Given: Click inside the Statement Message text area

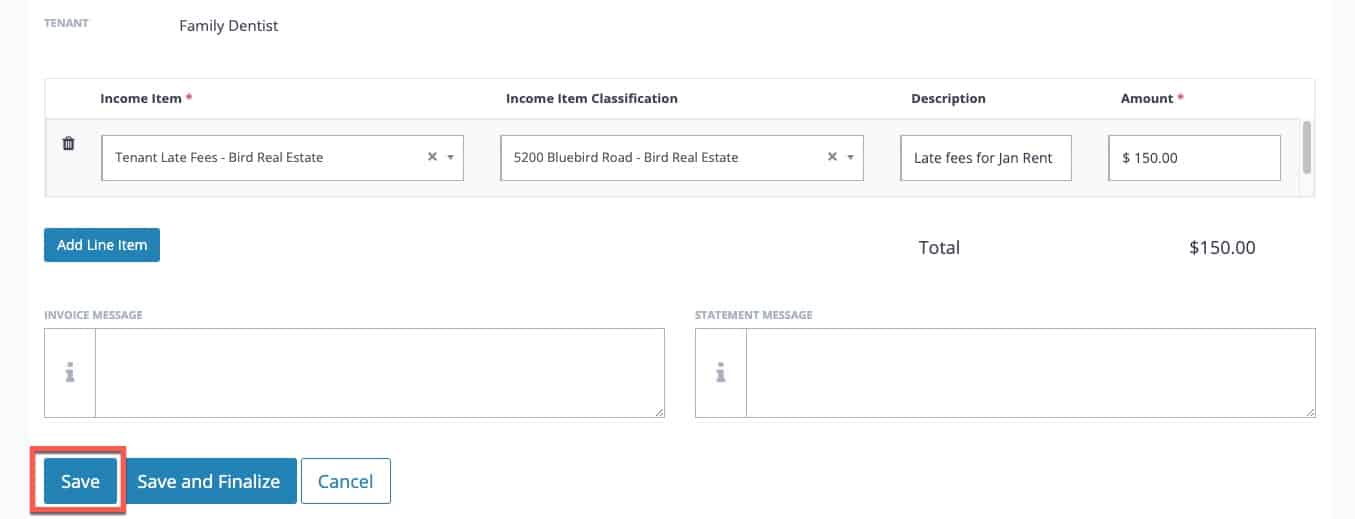Looking at the screenshot, I should (x=1030, y=373).
